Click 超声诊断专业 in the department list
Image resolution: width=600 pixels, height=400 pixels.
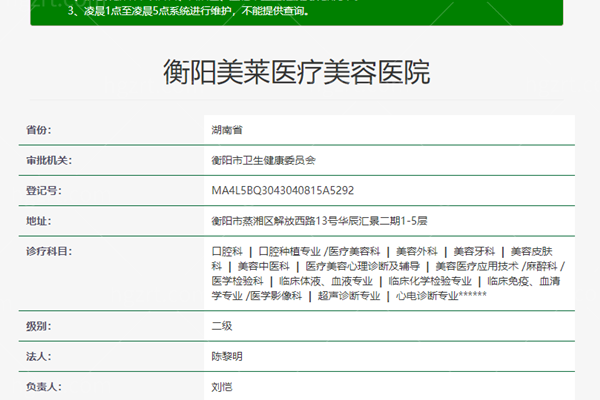(x=349, y=296)
